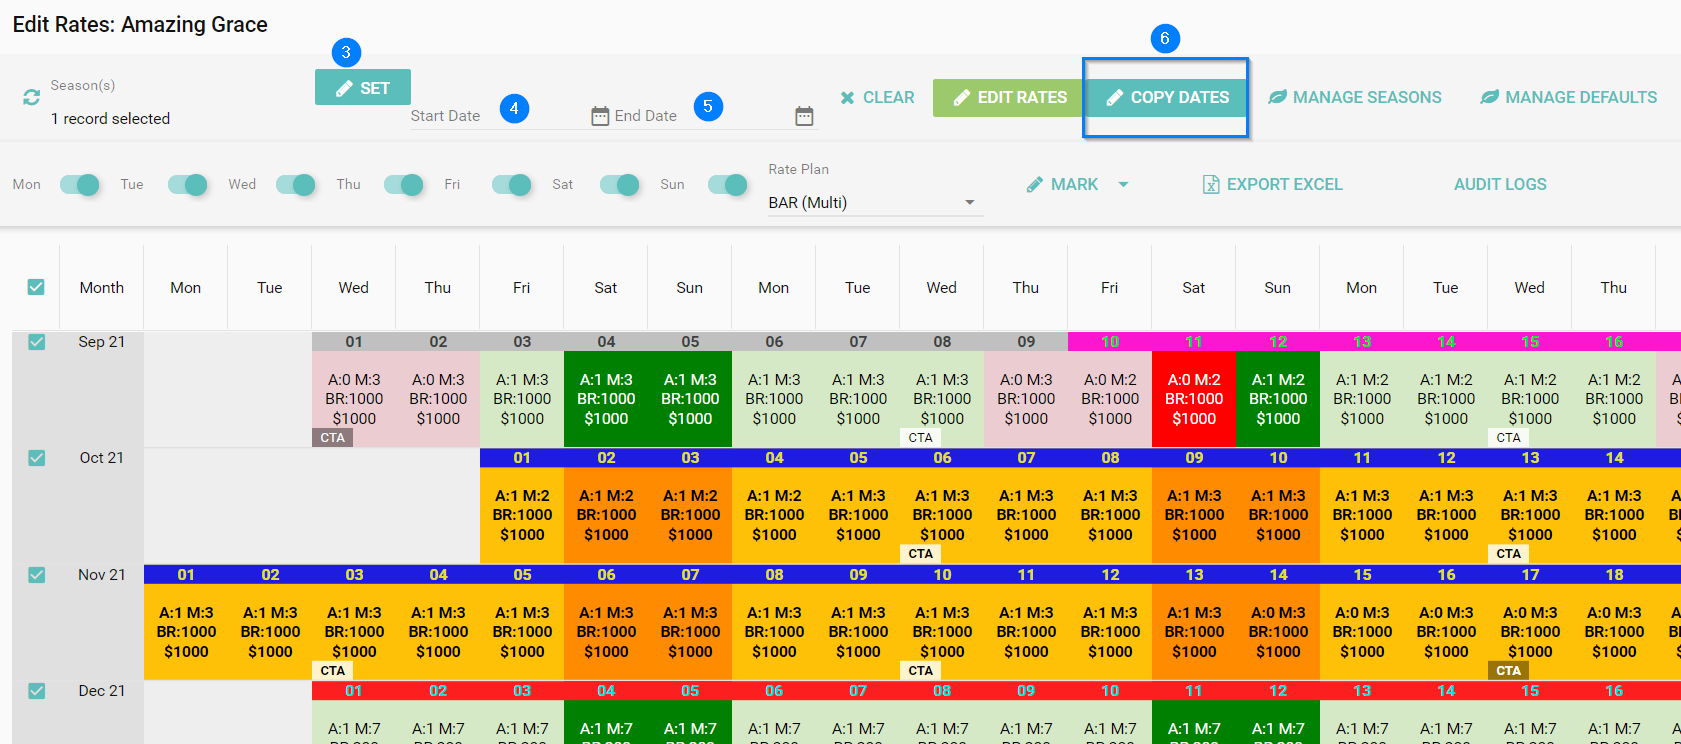1681x744 pixels.
Task: Click the Manage Defaults leaf icon
Action: click(x=1490, y=97)
